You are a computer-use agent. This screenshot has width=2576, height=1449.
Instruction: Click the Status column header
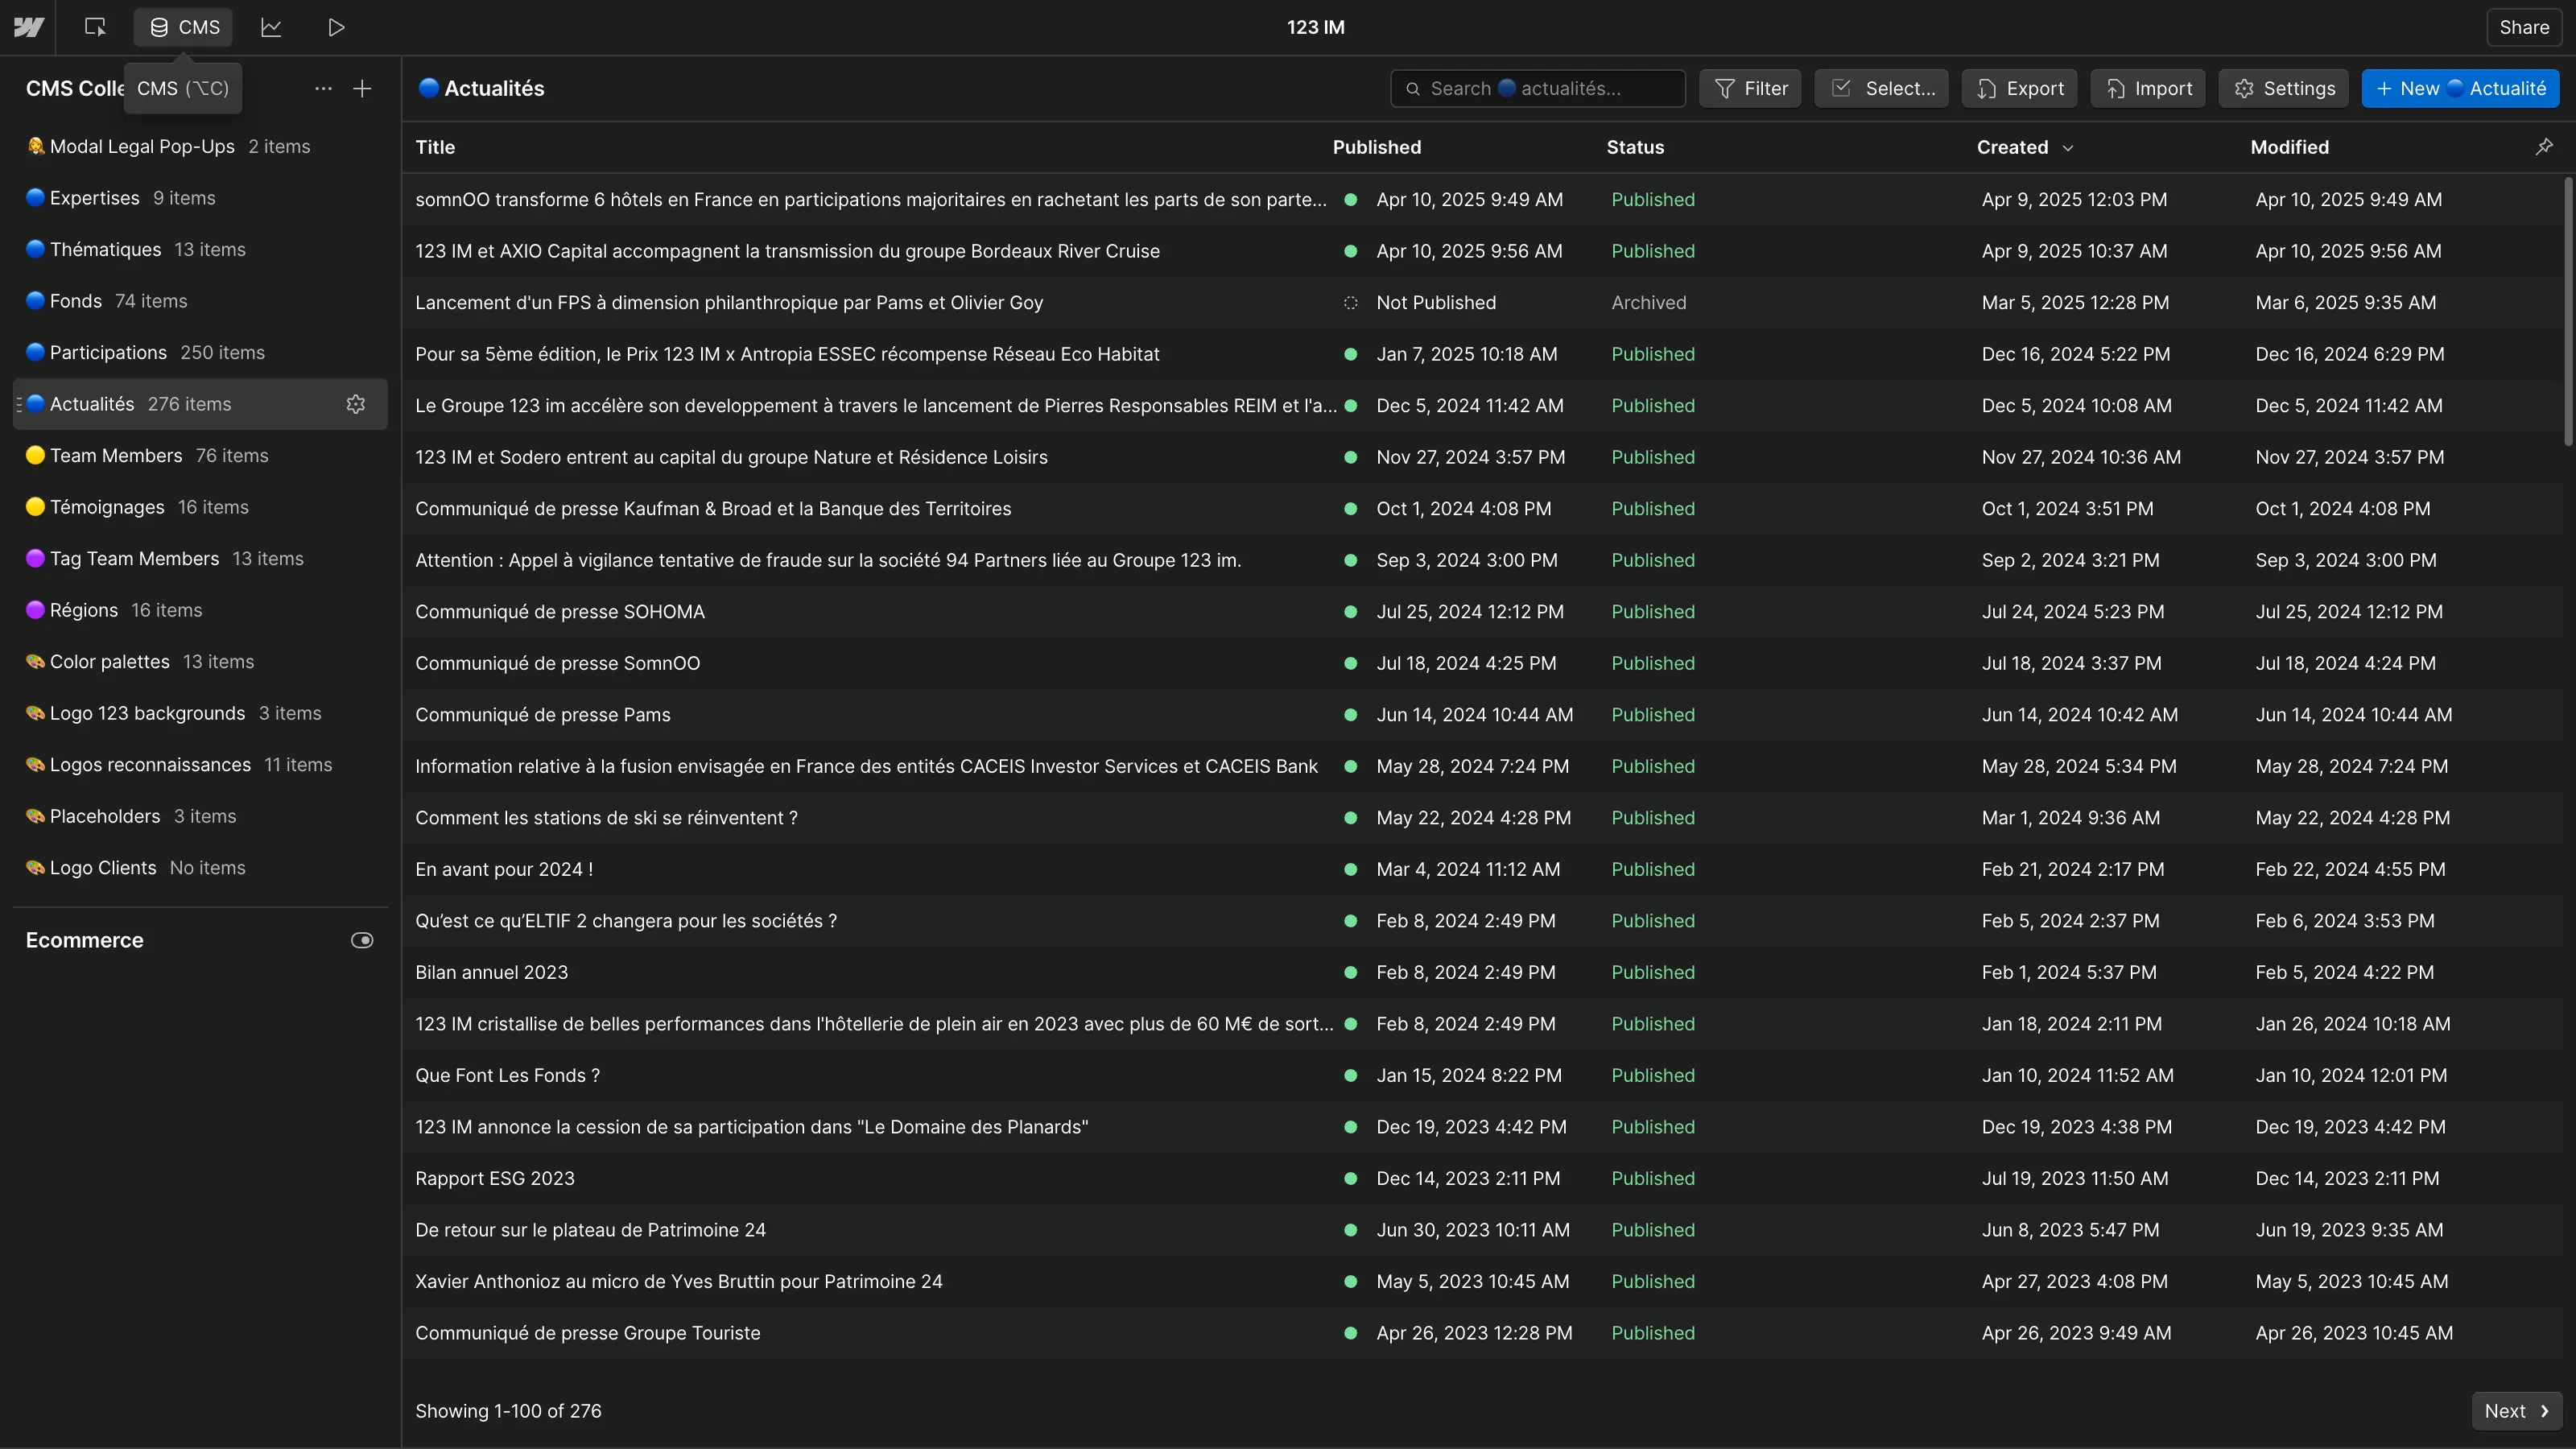[1635, 147]
